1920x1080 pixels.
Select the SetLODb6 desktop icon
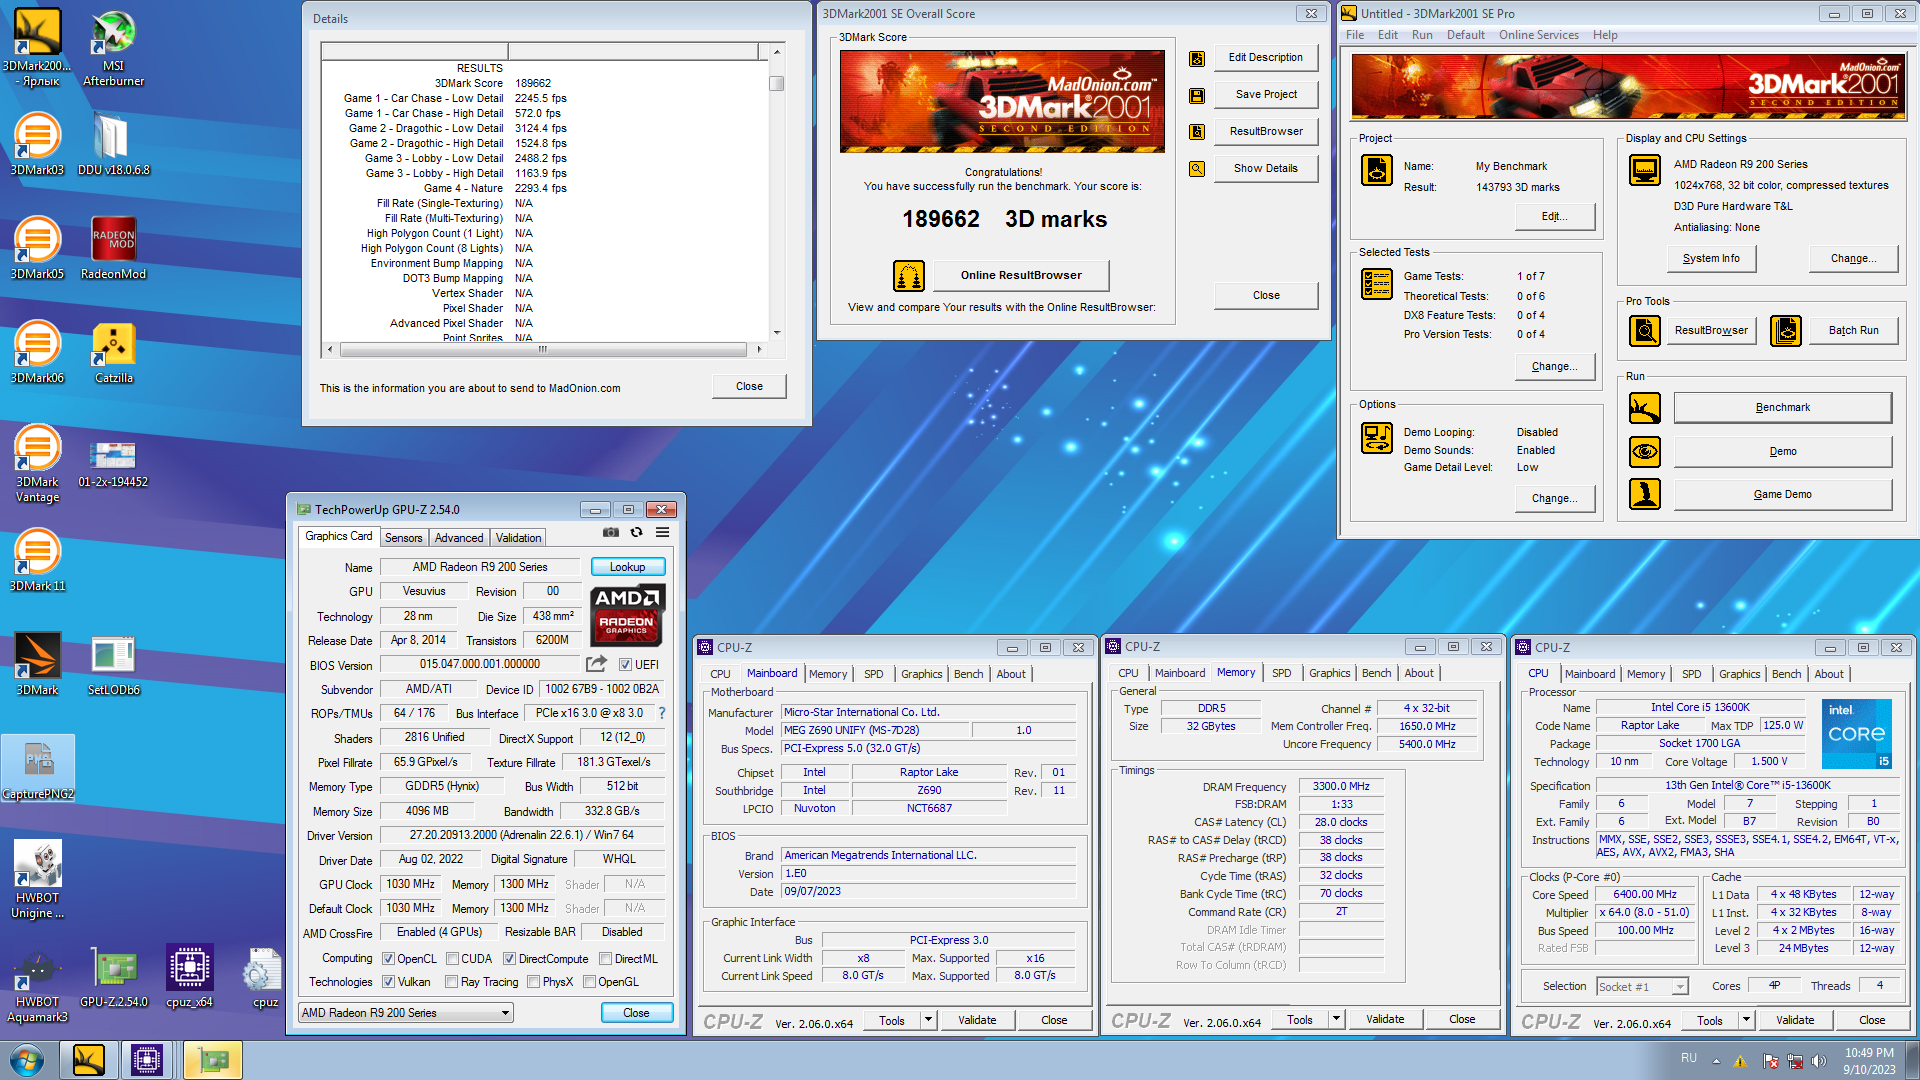(113, 665)
